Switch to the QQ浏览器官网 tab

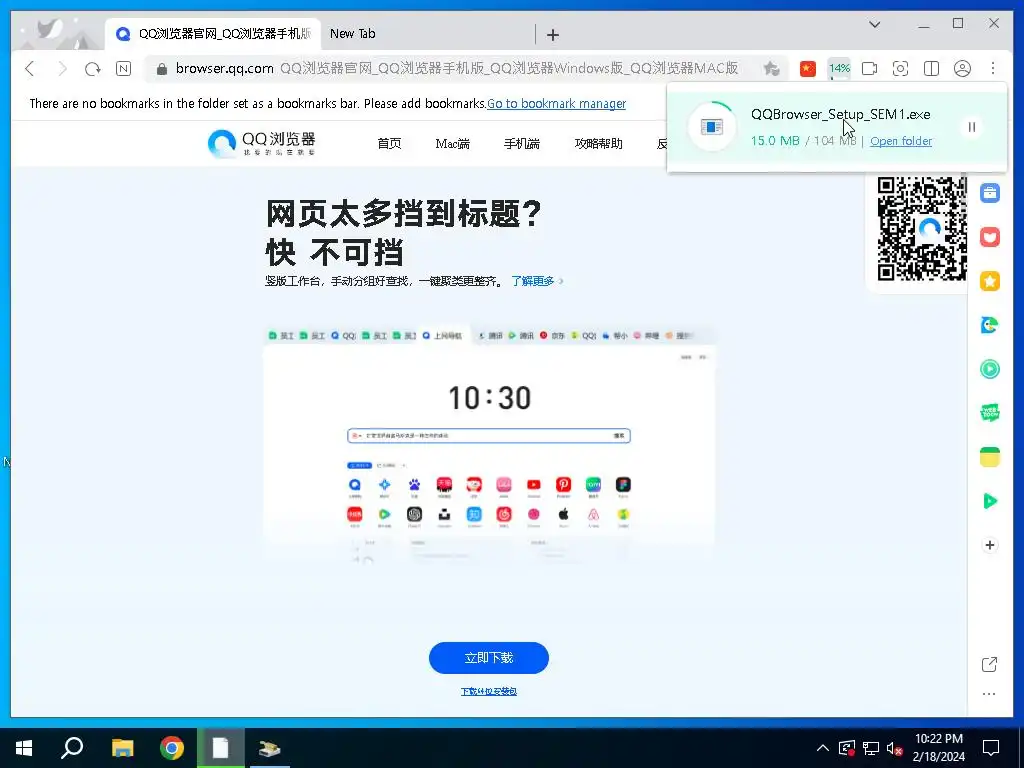click(x=213, y=34)
